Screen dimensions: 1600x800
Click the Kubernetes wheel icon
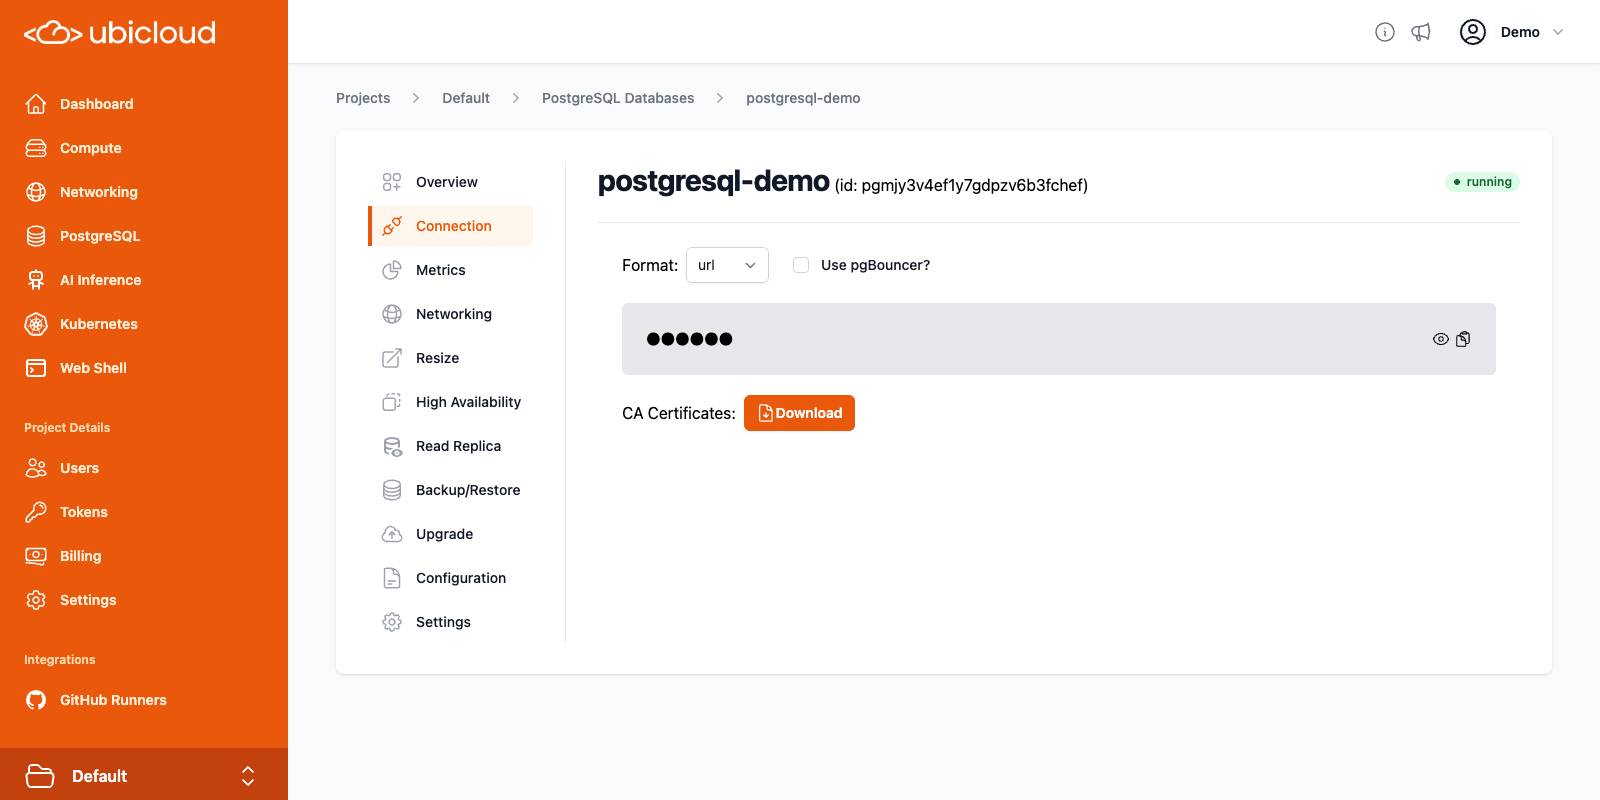click(36, 324)
